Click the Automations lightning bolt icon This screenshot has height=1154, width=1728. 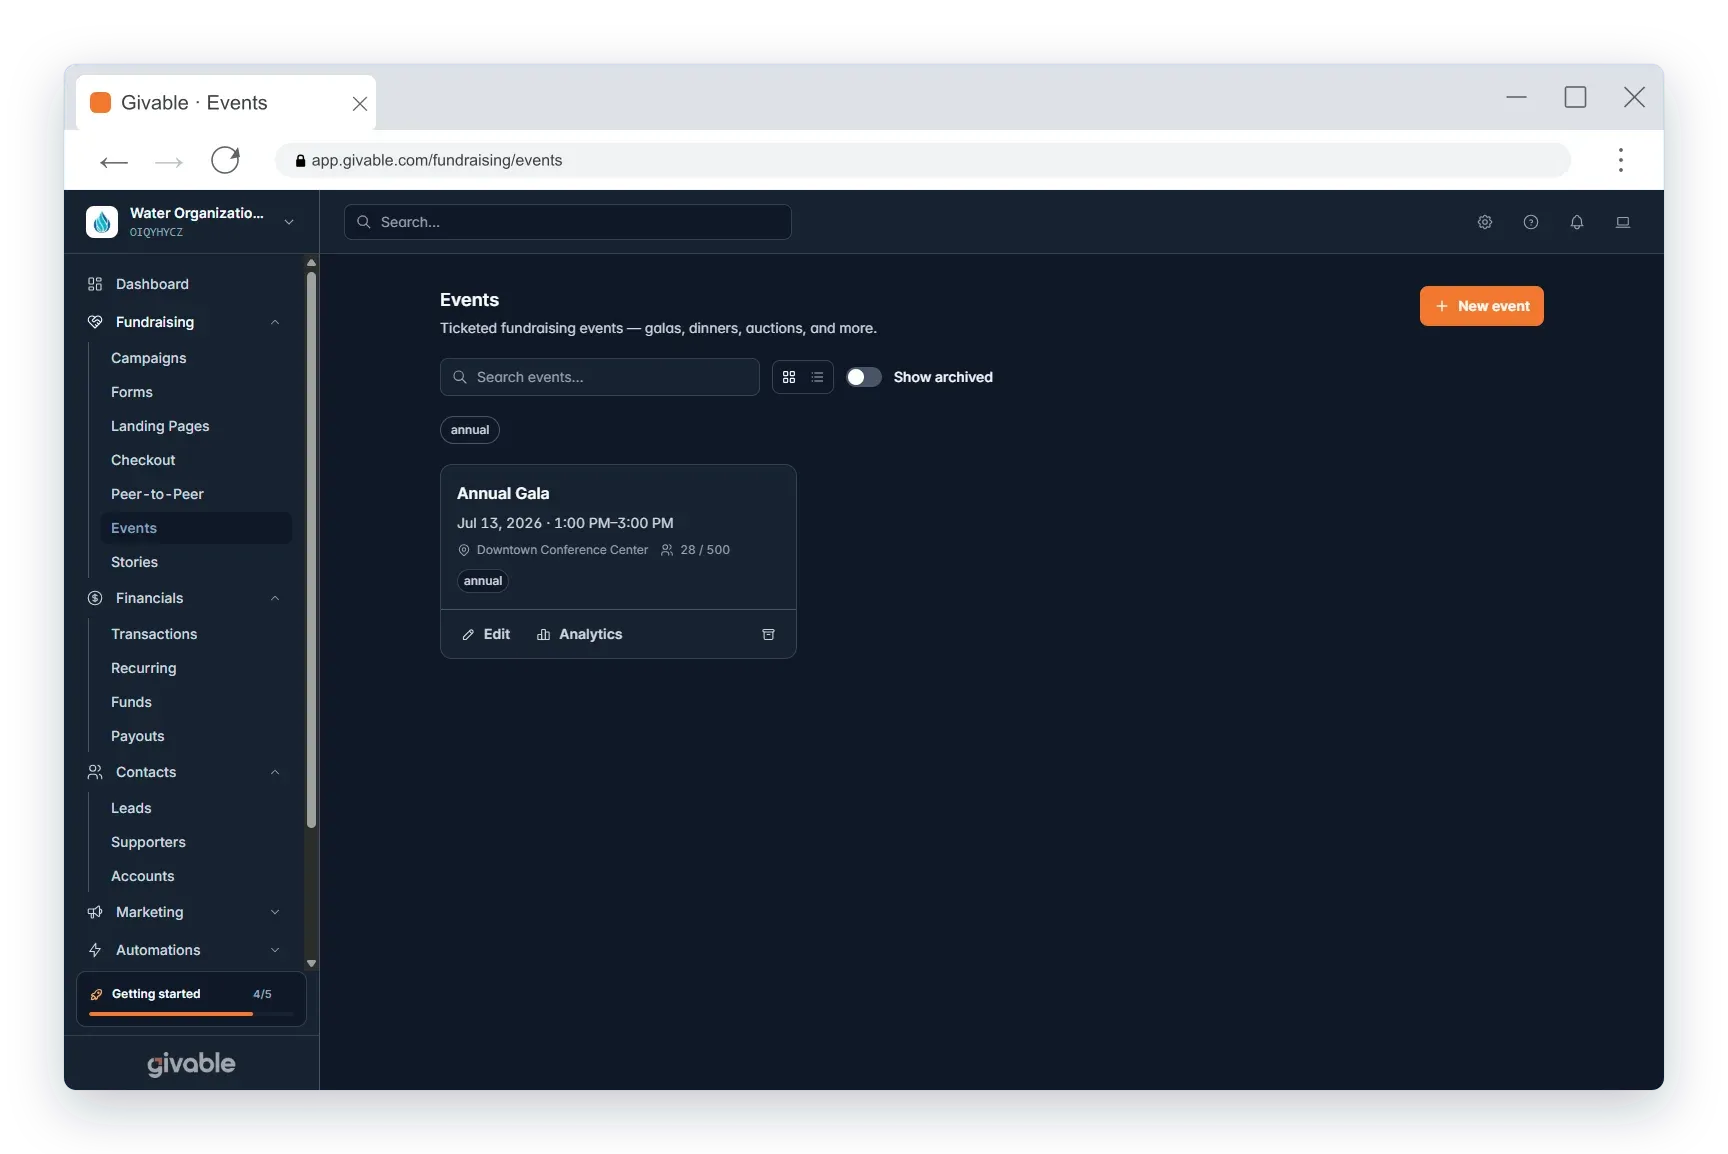(x=95, y=950)
